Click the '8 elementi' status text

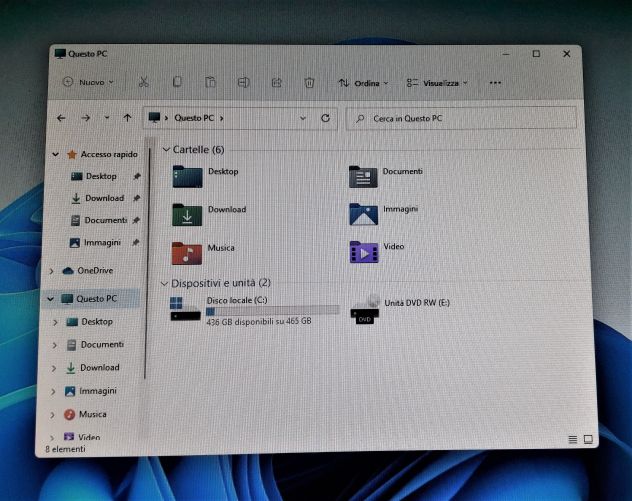[65, 449]
